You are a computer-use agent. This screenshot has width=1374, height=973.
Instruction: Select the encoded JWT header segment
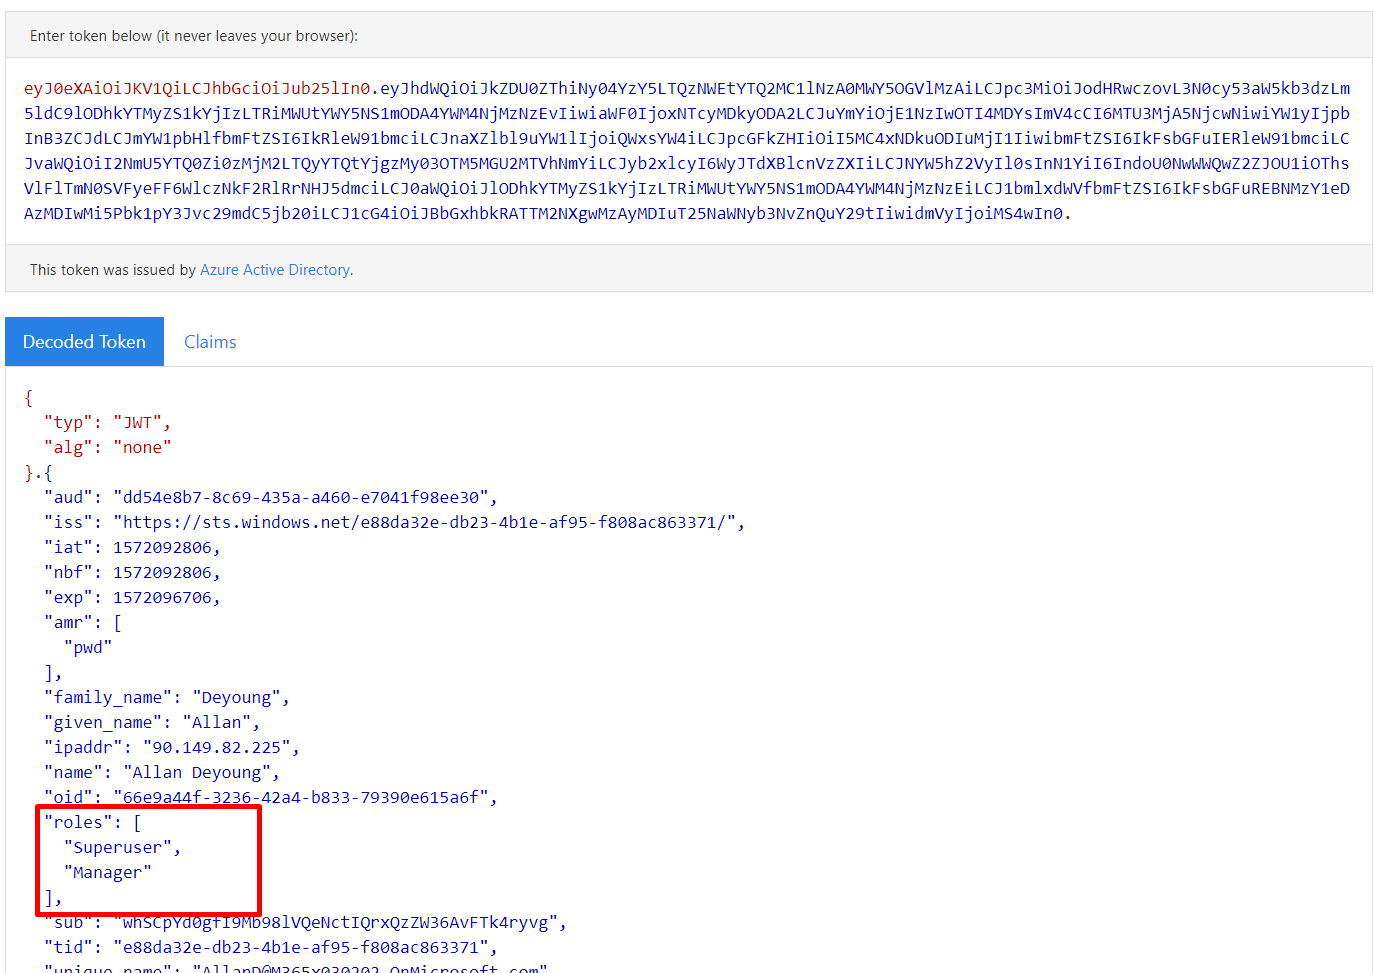click(x=190, y=89)
